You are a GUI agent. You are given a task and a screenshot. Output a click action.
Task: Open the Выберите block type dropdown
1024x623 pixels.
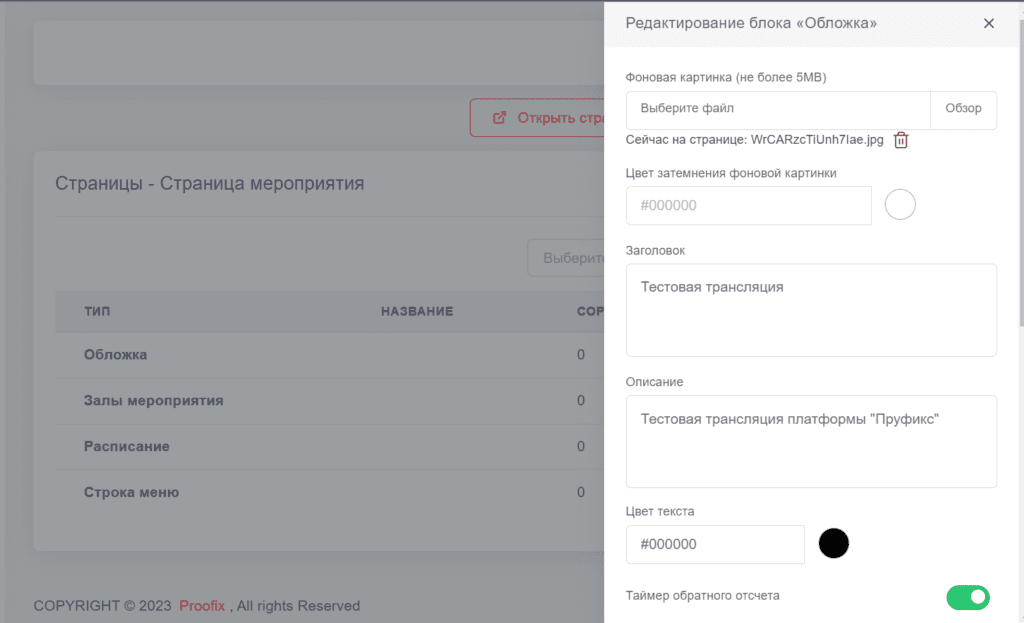click(567, 258)
